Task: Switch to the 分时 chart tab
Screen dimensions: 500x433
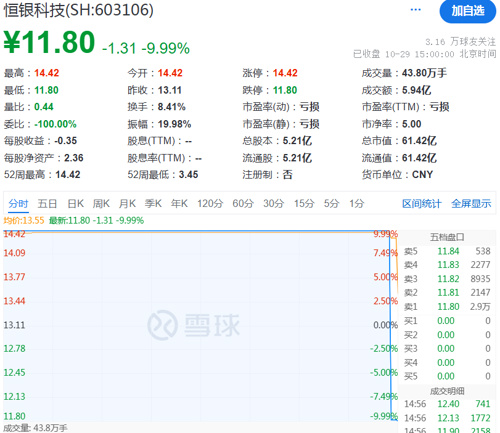Action: (18, 203)
